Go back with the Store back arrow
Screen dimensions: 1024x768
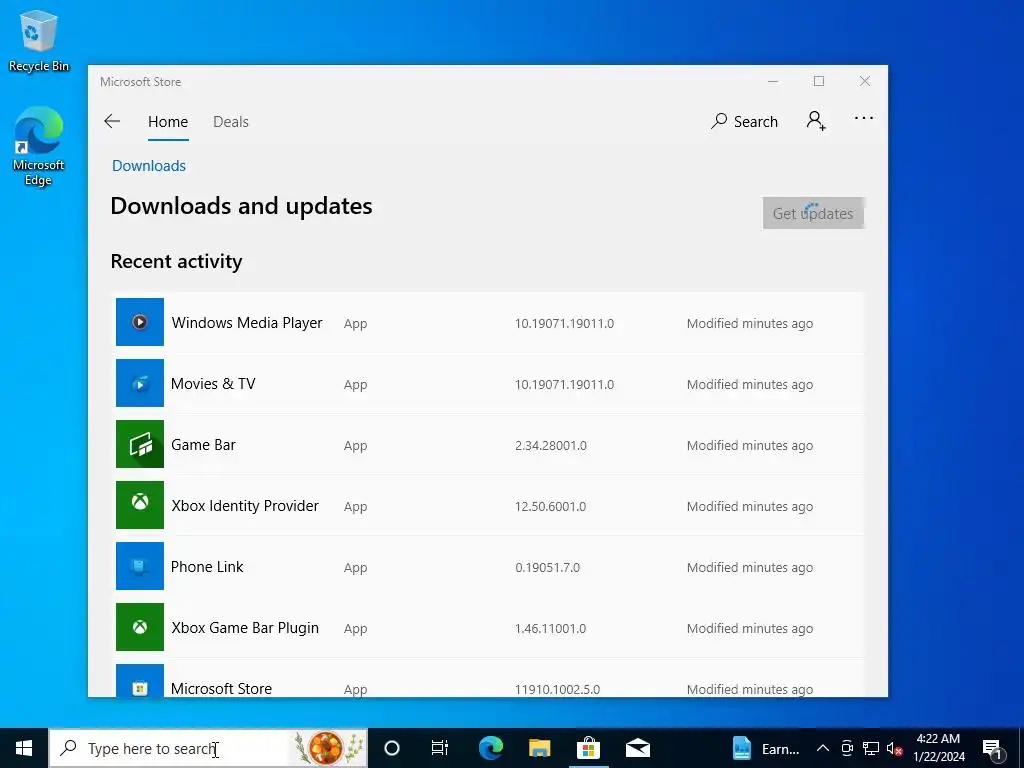click(112, 121)
